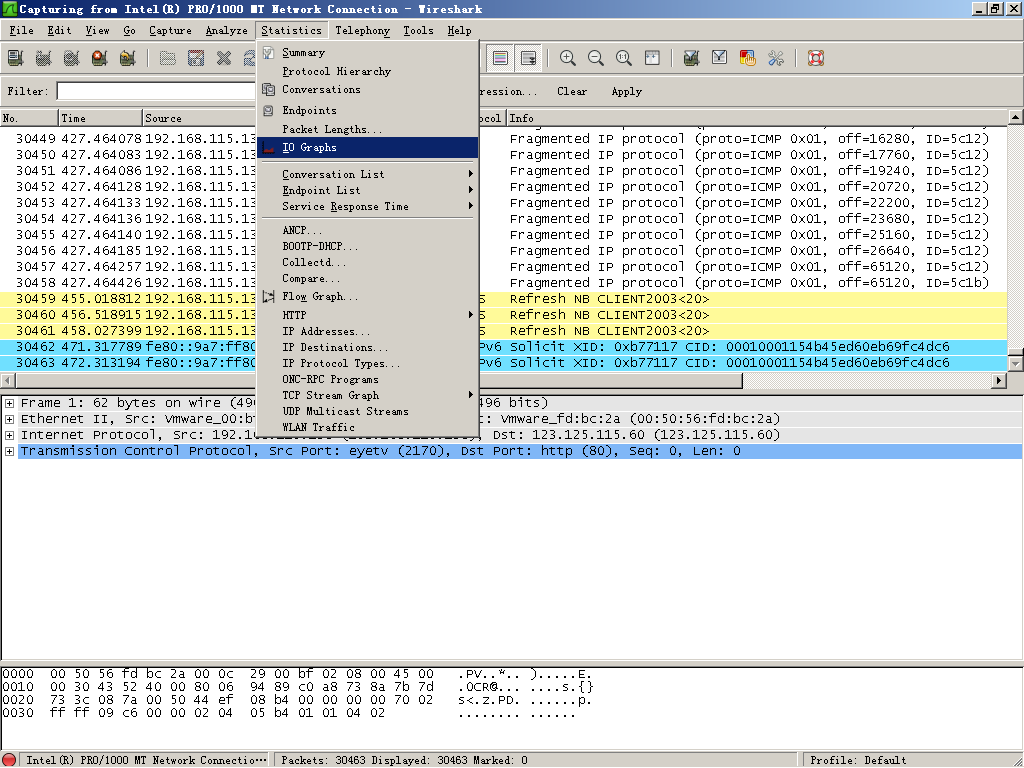Click packet list scroll up arrow
The height and width of the screenshot is (768, 1024).
tap(1016, 118)
